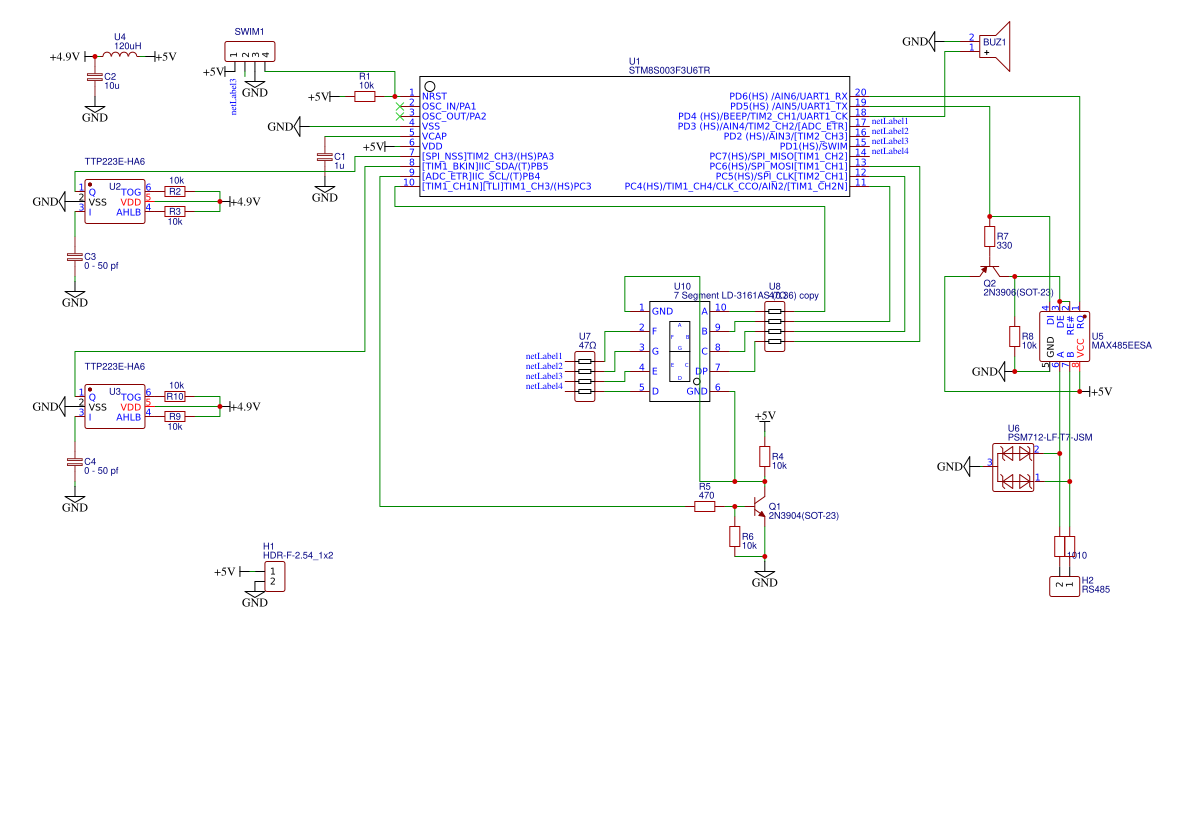1179x827 pixels.
Task: Select the no-connect cross on U1 pin 2
Action: (x=399, y=106)
